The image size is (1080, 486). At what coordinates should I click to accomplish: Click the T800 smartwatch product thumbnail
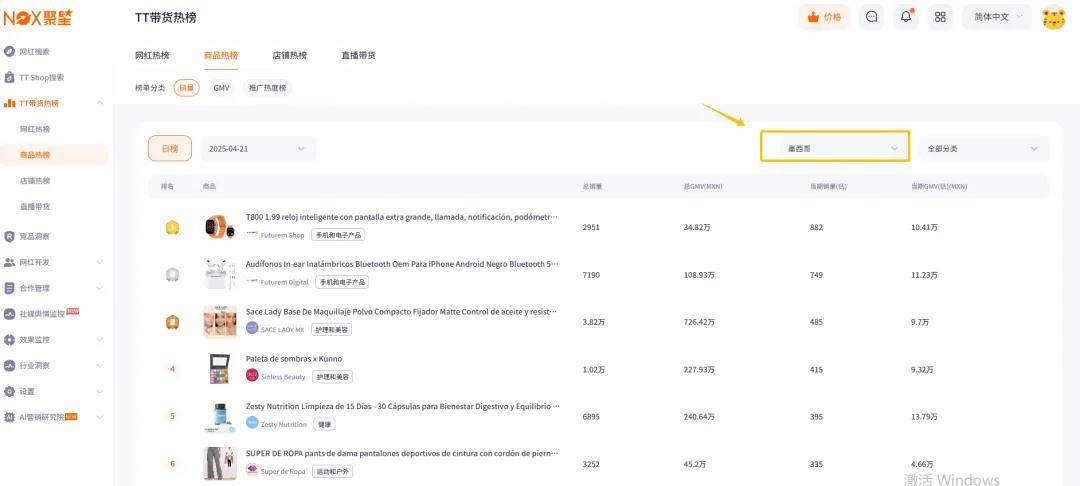pos(220,227)
